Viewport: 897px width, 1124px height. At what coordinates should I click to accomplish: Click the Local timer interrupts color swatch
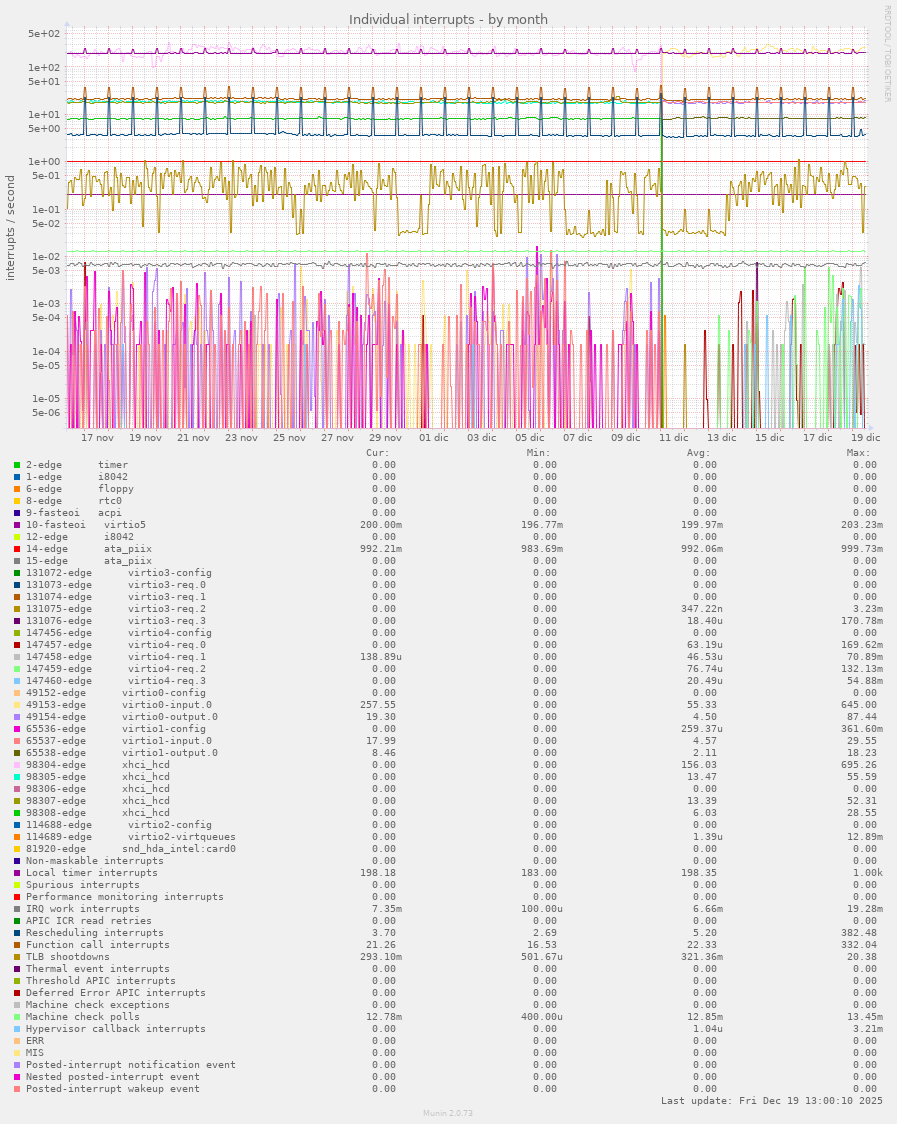pyautogui.click(x=17, y=873)
